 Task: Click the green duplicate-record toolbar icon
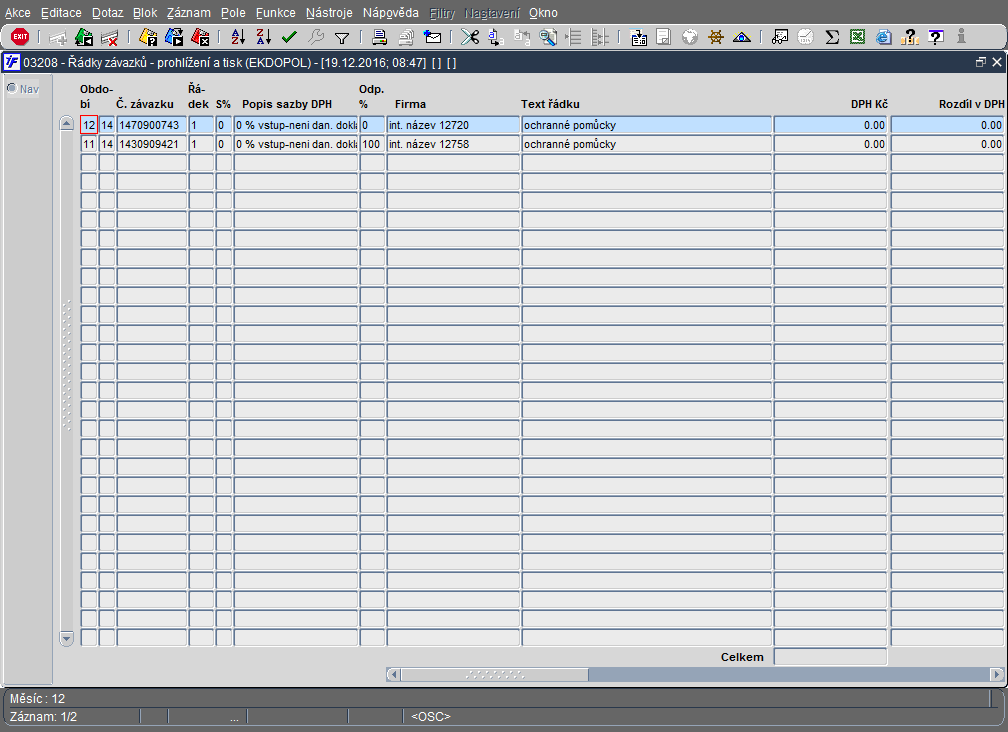[x=84, y=37]
